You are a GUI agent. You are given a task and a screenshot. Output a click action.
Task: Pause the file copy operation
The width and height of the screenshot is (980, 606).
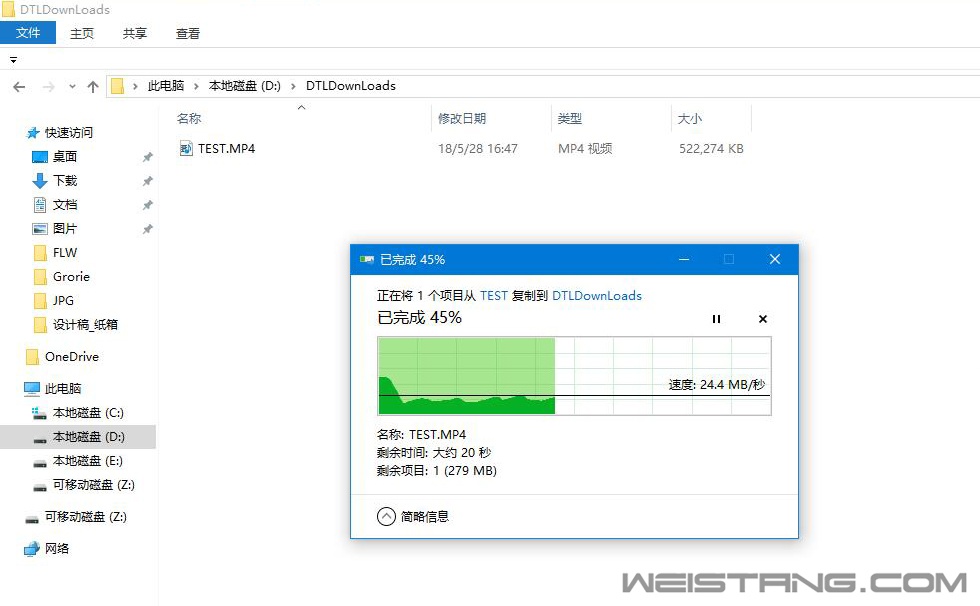tap(716, 319)
